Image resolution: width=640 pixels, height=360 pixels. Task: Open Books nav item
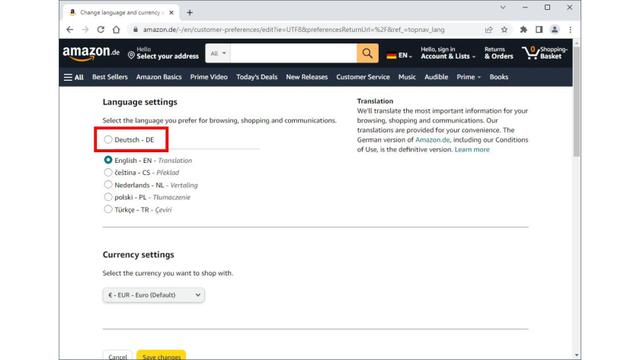point(499,77)
